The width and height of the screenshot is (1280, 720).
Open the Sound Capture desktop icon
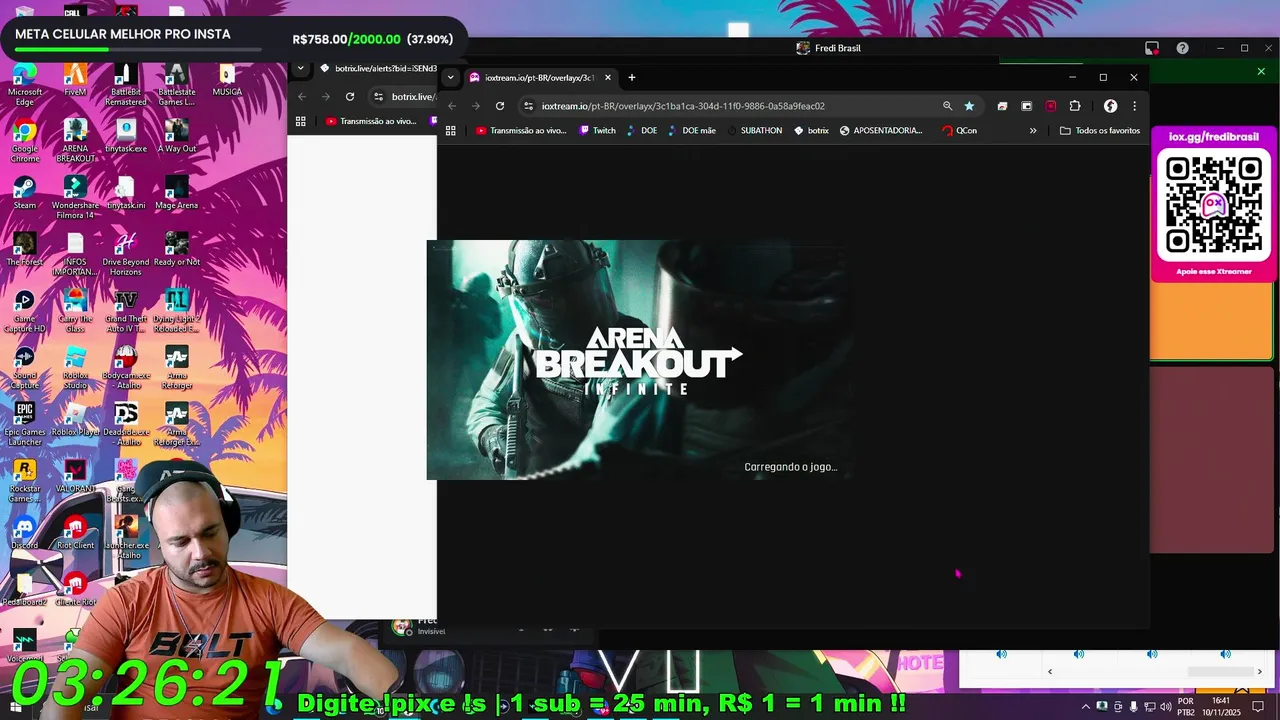coord(25,368)
